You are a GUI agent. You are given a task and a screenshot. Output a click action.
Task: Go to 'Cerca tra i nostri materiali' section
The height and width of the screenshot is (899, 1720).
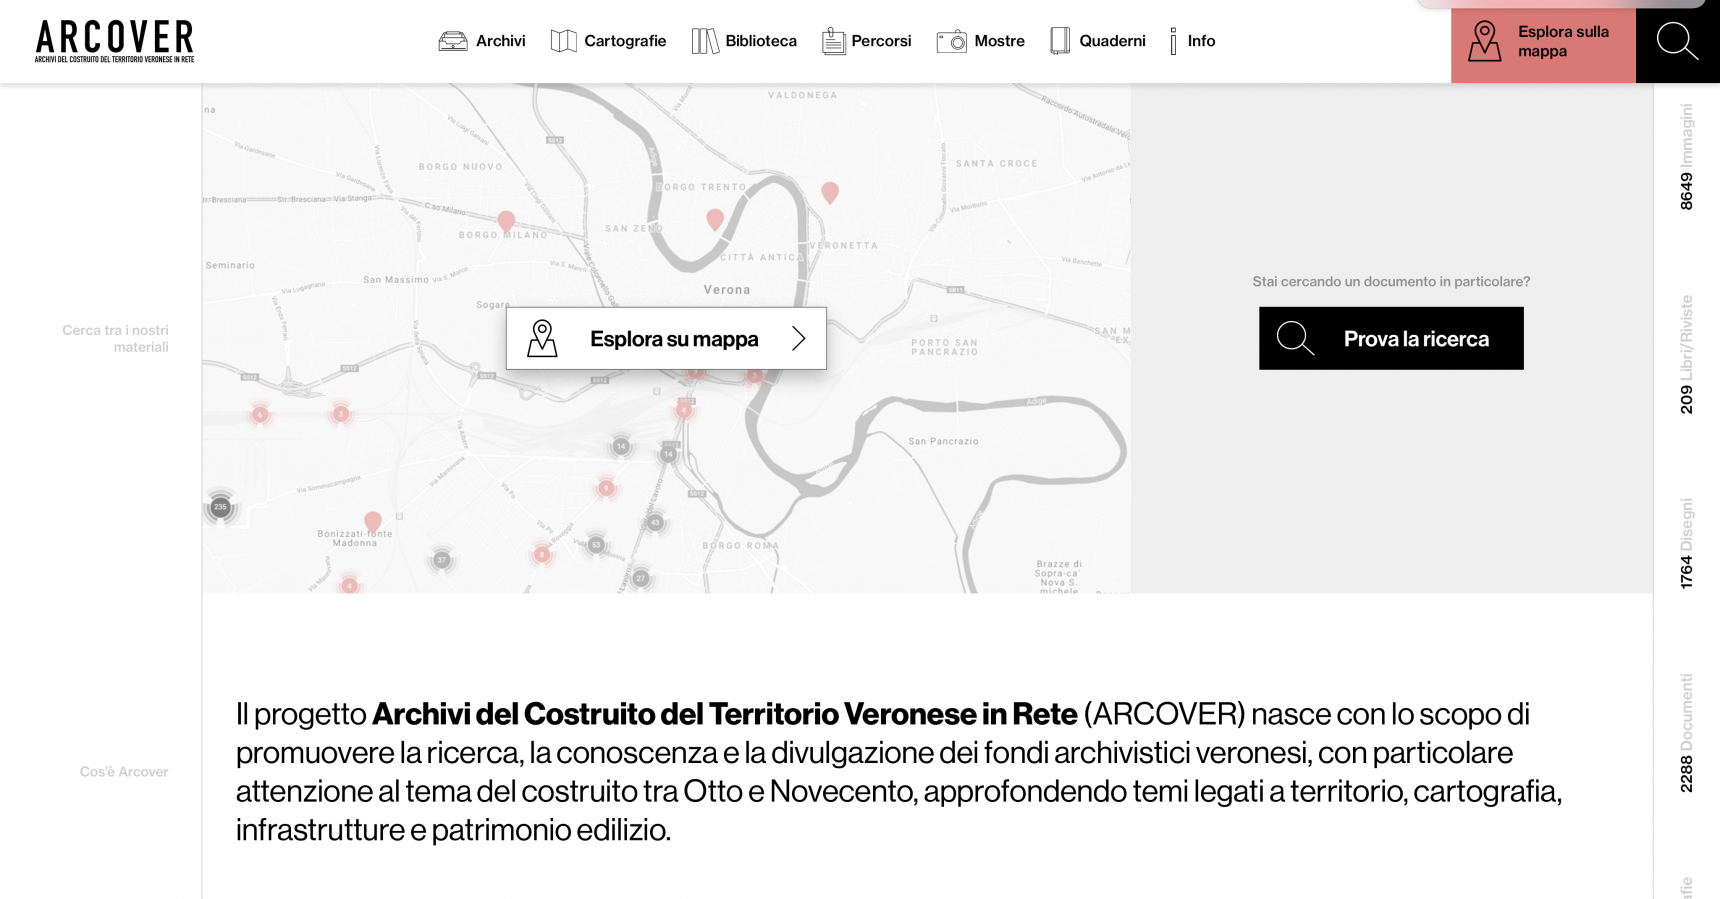pos(115,338)
